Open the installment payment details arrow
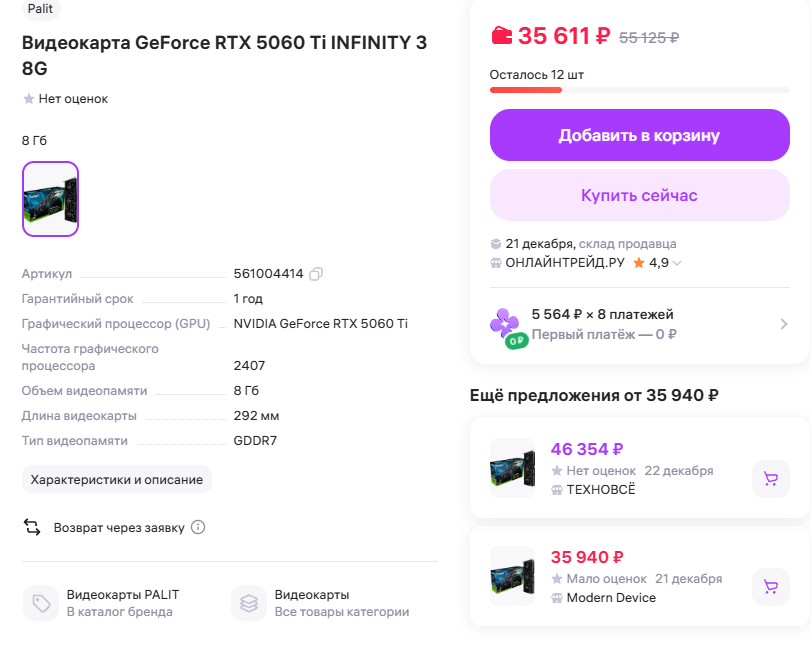 [x=784, y=324]
